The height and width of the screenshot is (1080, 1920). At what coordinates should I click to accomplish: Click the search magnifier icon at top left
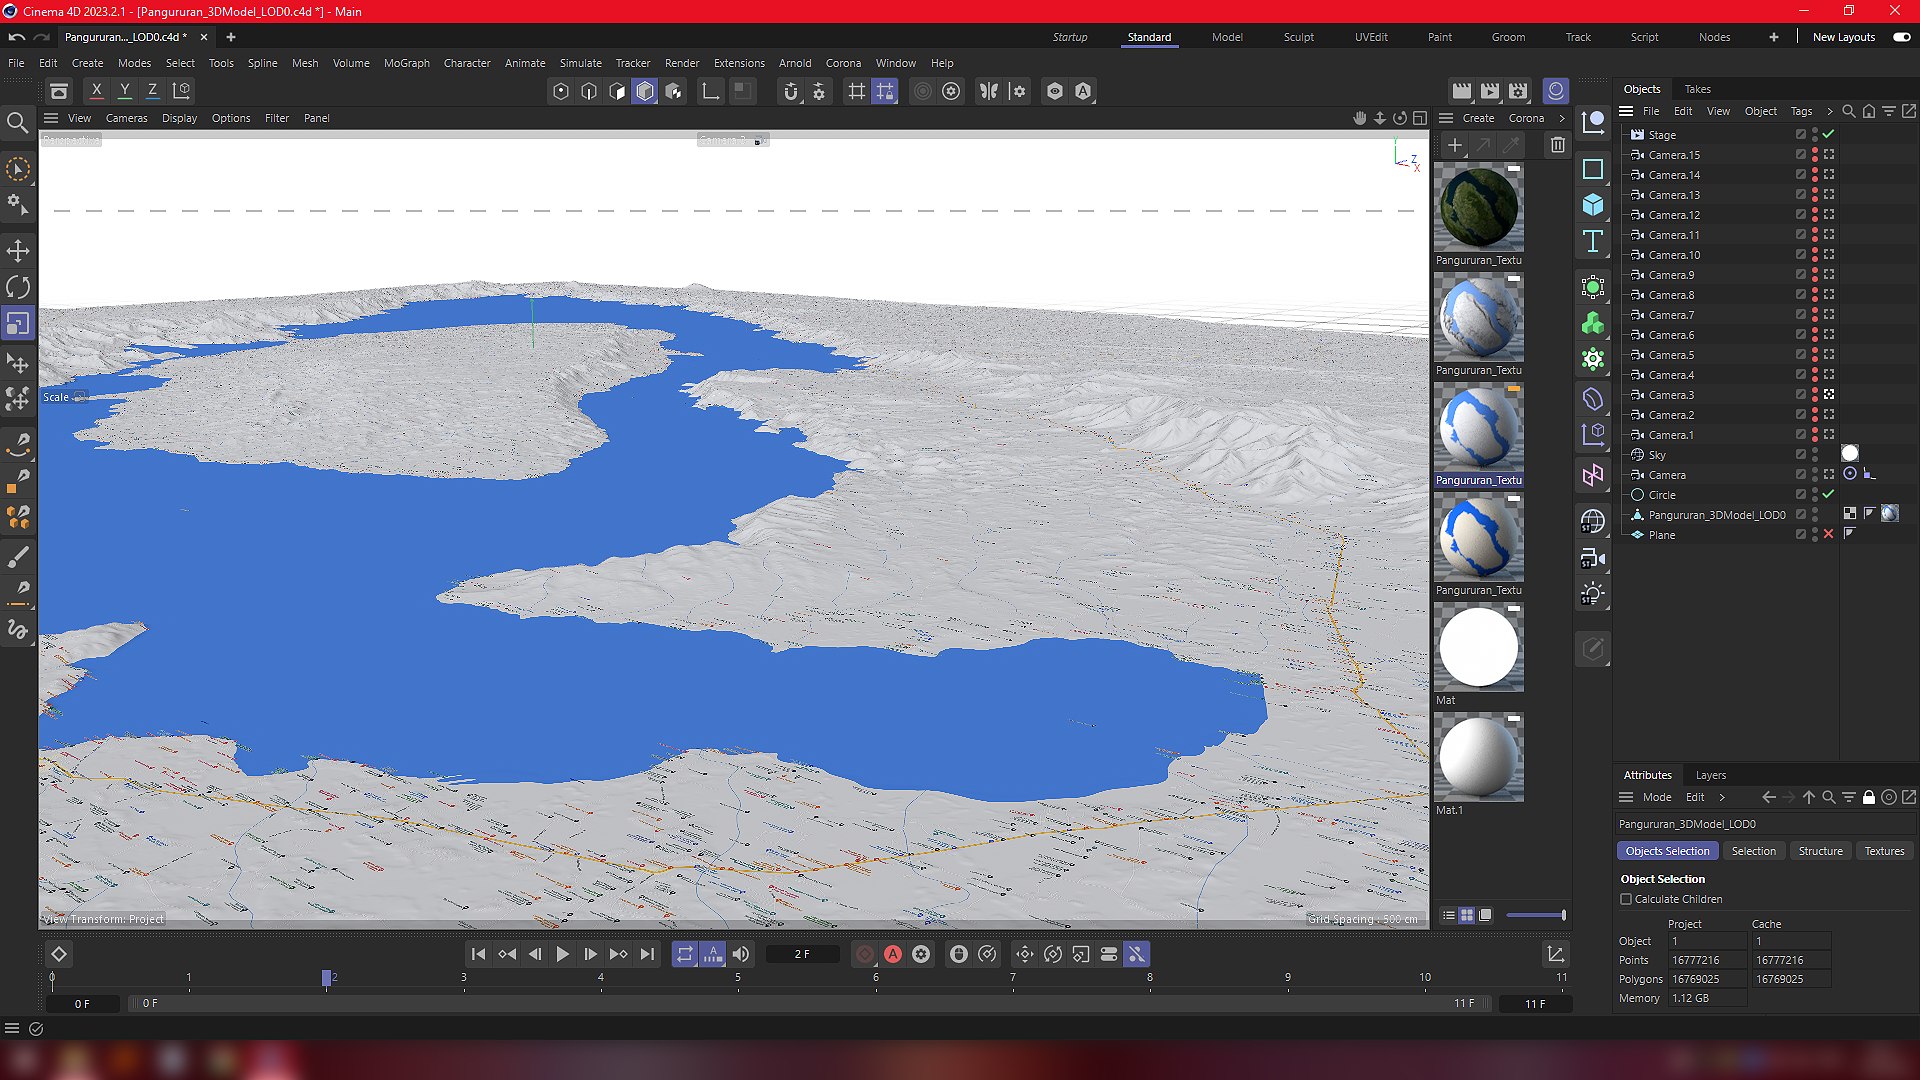(x=17, y=123)
